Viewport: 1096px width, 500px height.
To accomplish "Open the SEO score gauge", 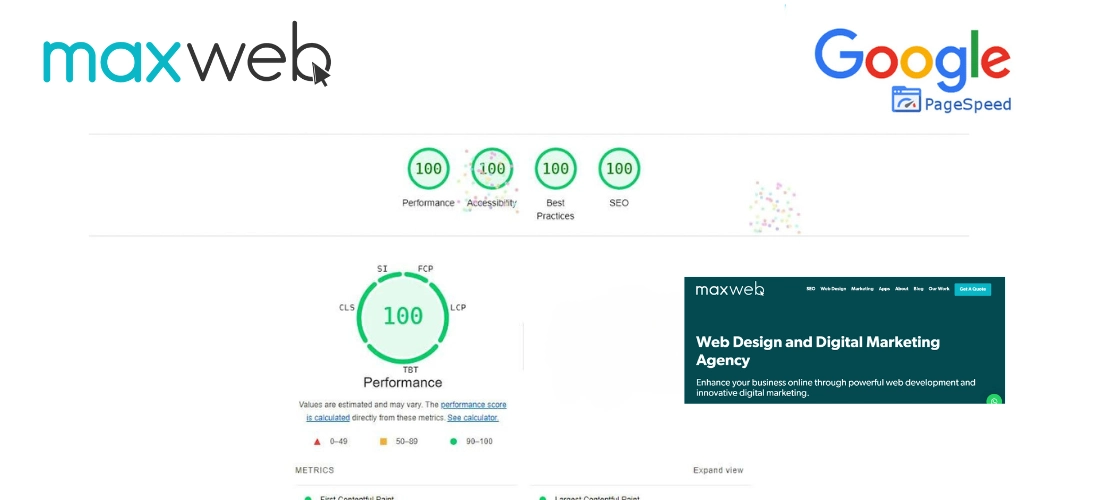I will point(619,169).
